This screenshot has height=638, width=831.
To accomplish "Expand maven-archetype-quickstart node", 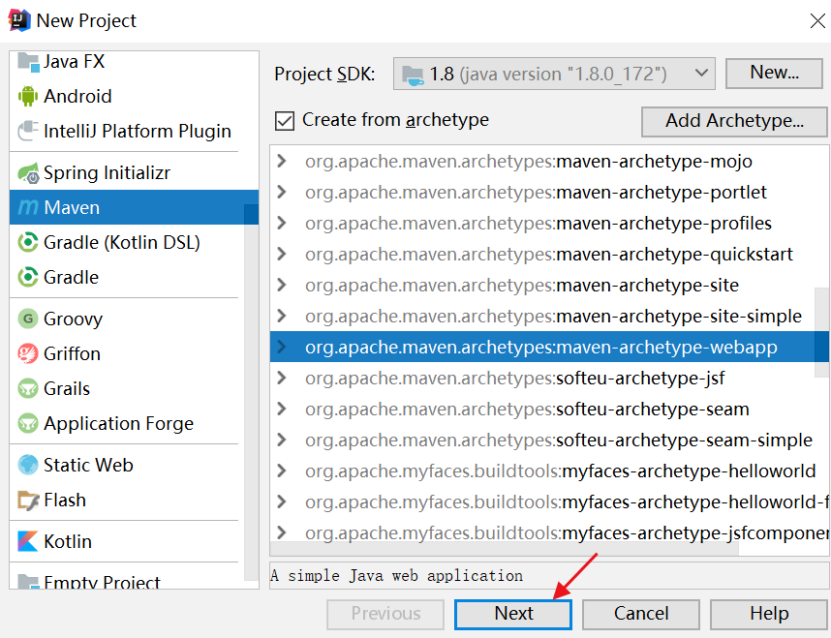I will (x=281, y=254).
